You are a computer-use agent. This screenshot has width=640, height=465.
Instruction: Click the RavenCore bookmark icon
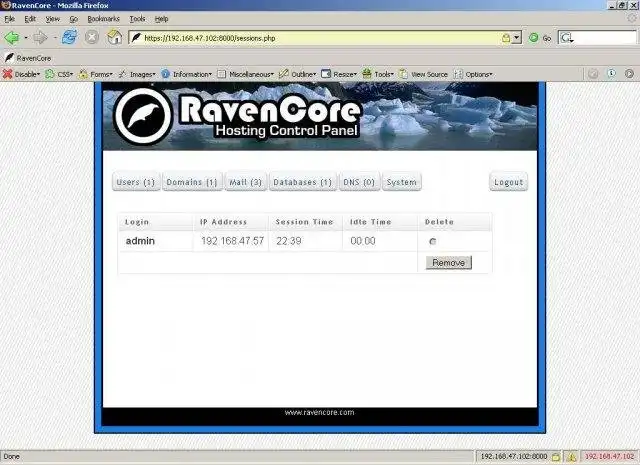[x=9, y=58]
